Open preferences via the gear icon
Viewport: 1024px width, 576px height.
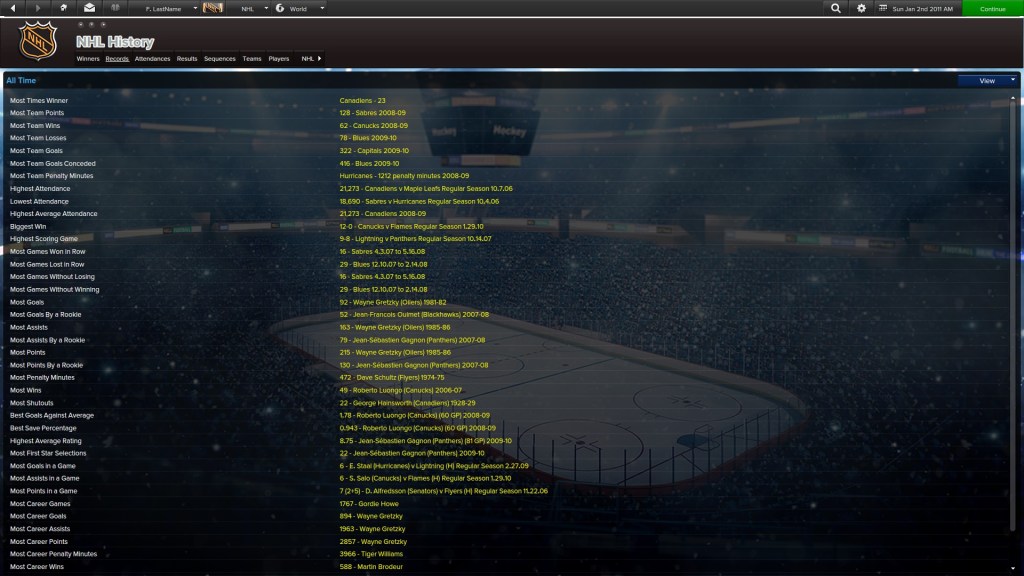pyautogui.click(x=861, y=8)
